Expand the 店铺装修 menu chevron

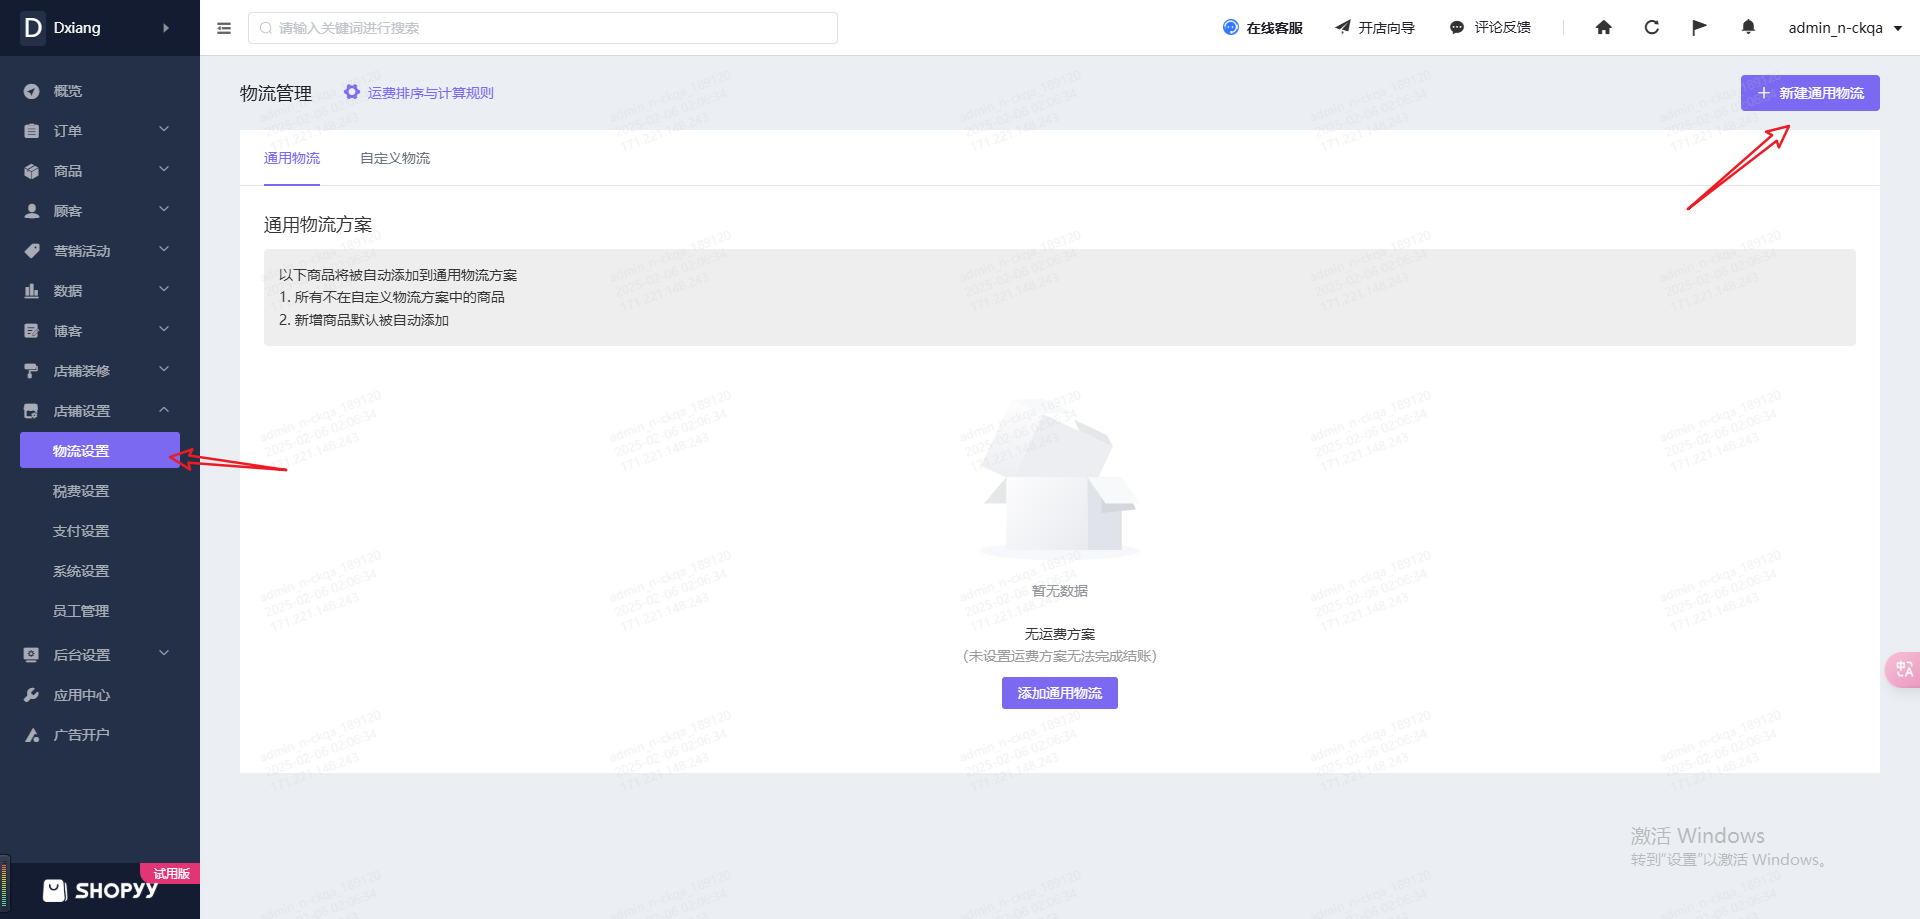point(164,370)
